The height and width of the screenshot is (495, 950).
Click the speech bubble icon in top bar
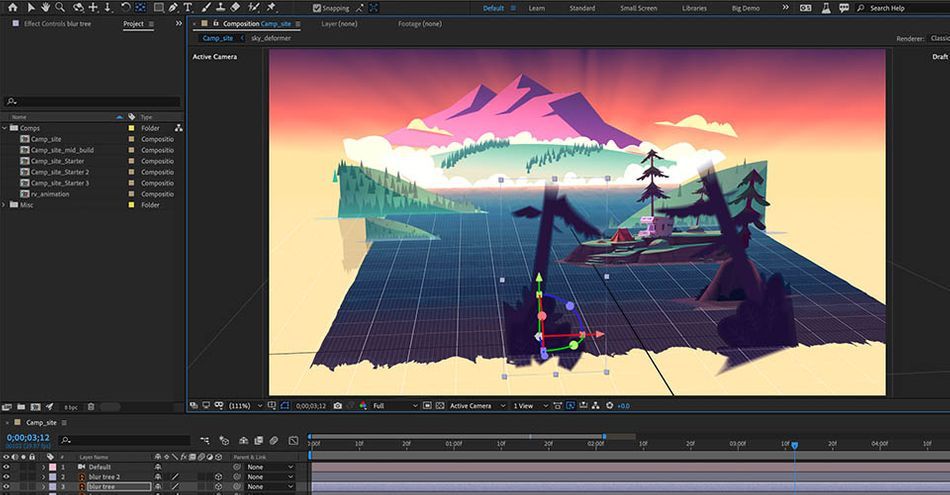tap(844, 8)
